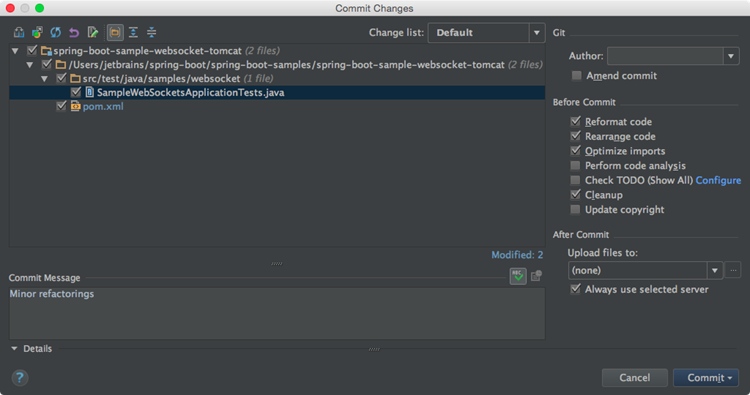Disable the Reformat code checkbox
Image resolution: width=750 pixels, height=395 pixels.
pos(575,121)
